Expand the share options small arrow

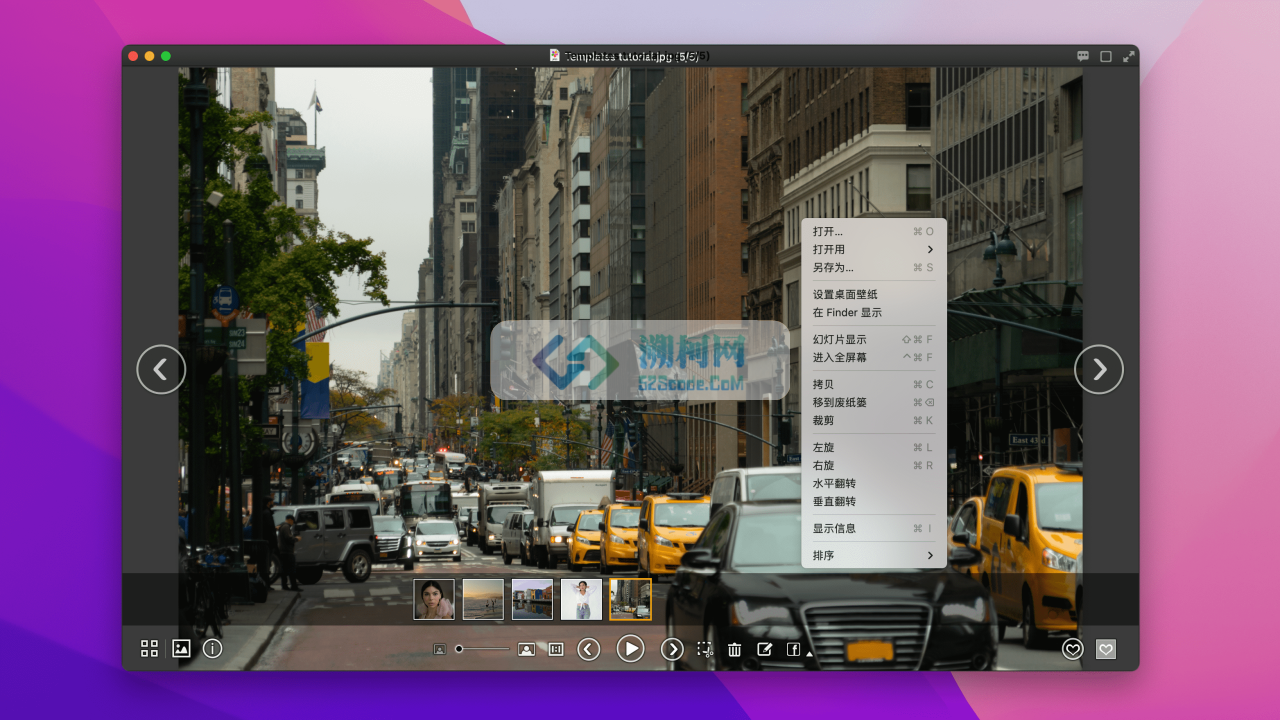809,652
